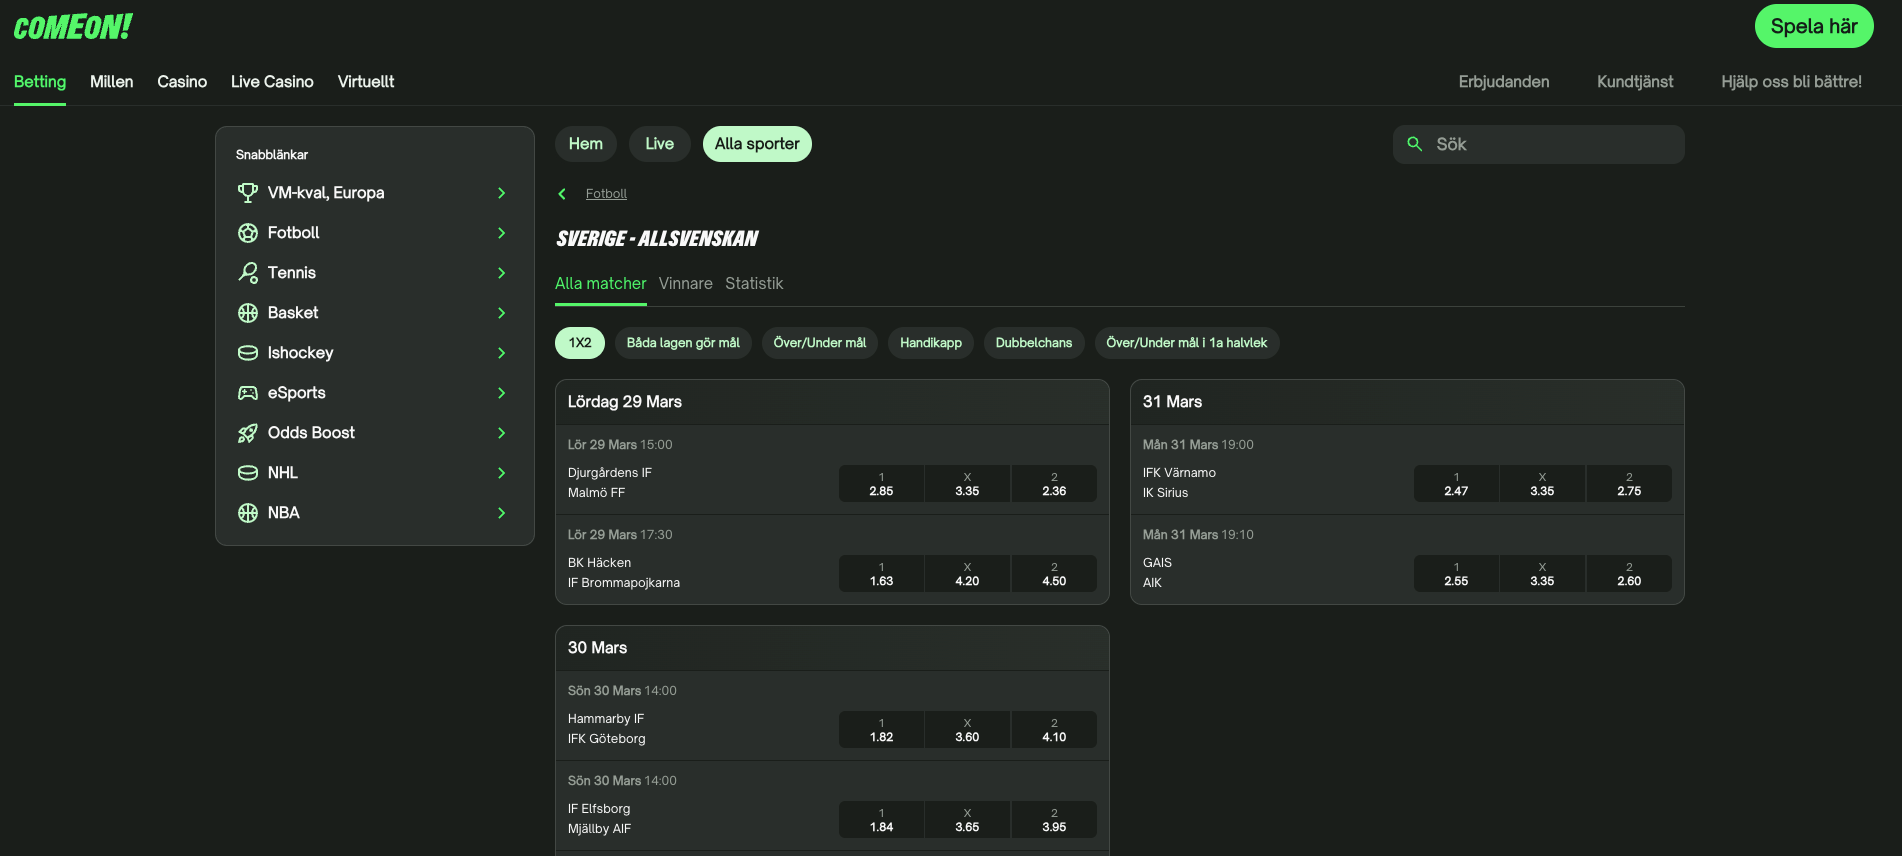Switch to the Vinnare tab

[686, 284]
